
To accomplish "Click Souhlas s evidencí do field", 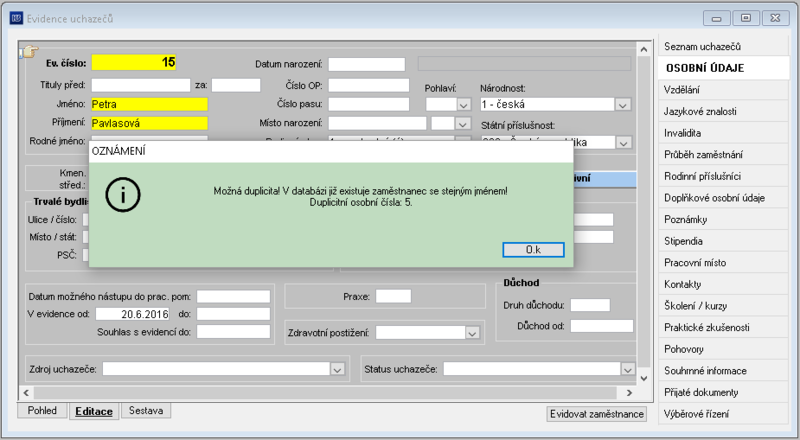I will pos(233,332).
